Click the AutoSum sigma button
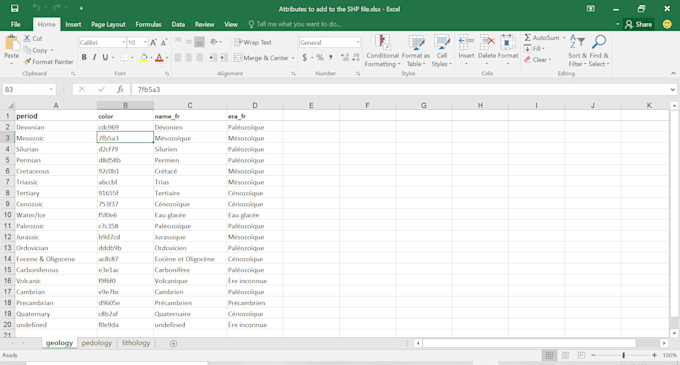680x365 pixels. coord(541,38)
